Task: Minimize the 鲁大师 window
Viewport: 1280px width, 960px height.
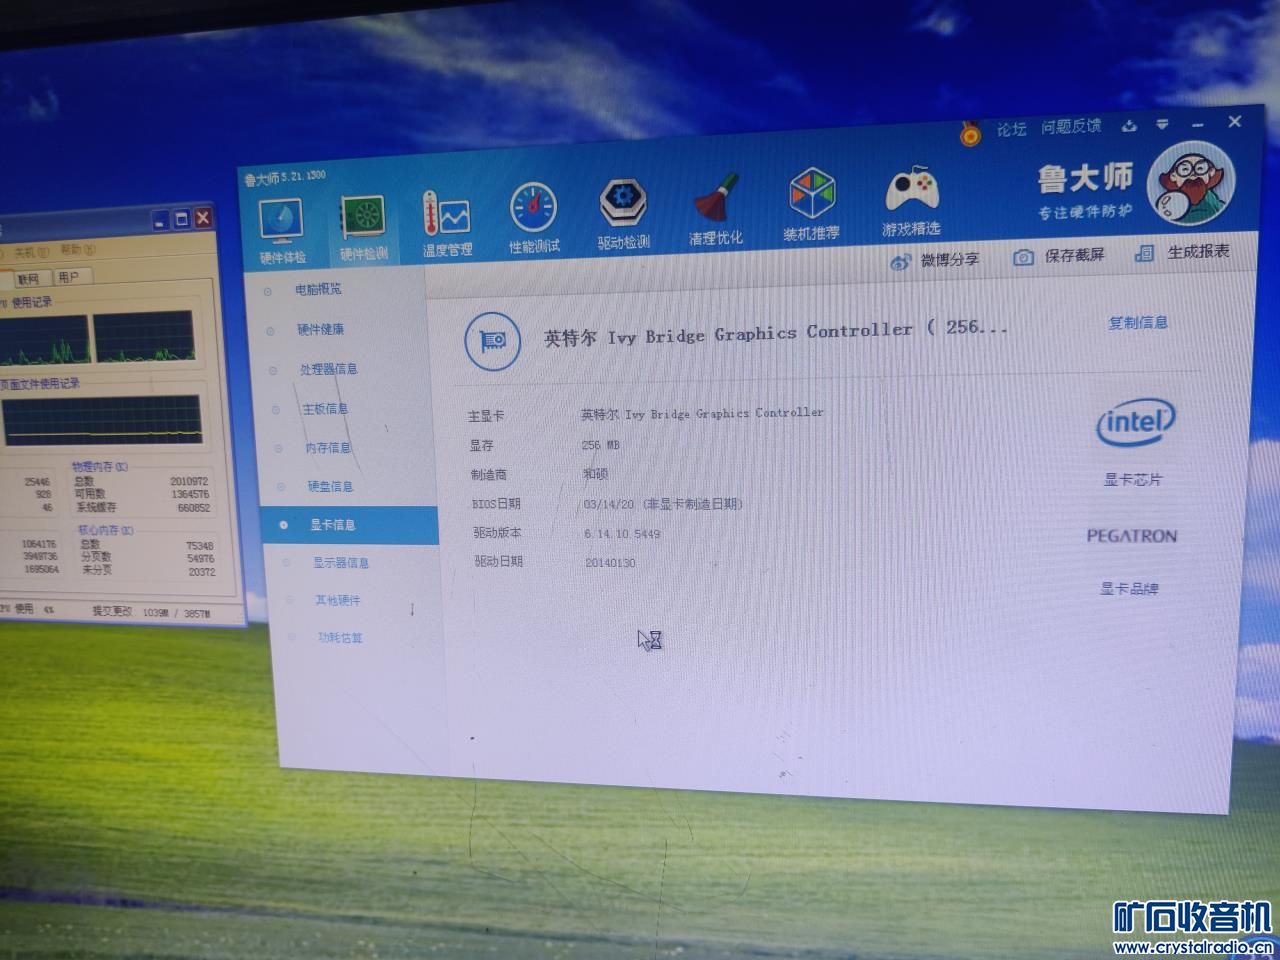Action: 1198,124
